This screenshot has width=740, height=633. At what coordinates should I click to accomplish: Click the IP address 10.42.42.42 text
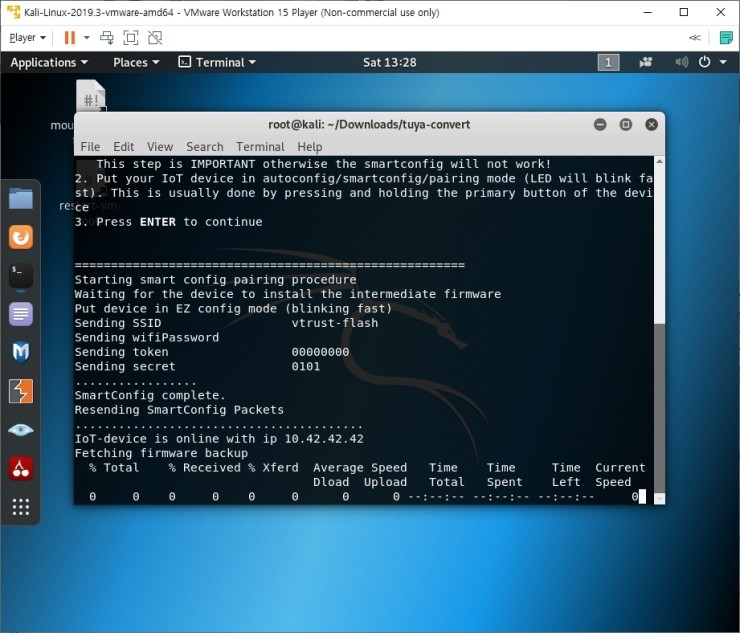point(324,439)
